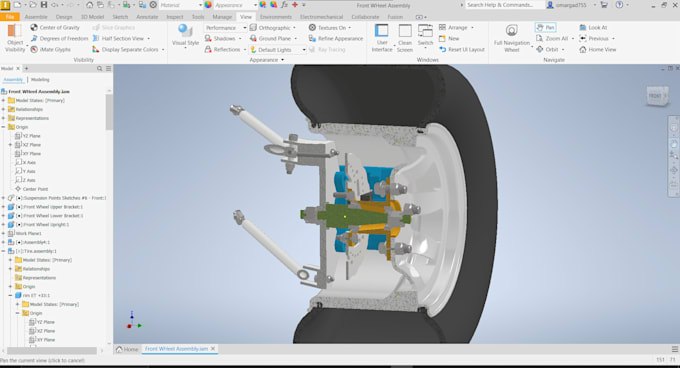The height and width of the screenshot is (368, 680).
Task: Click Half Section View icon
Action: [x=96, y=38]
